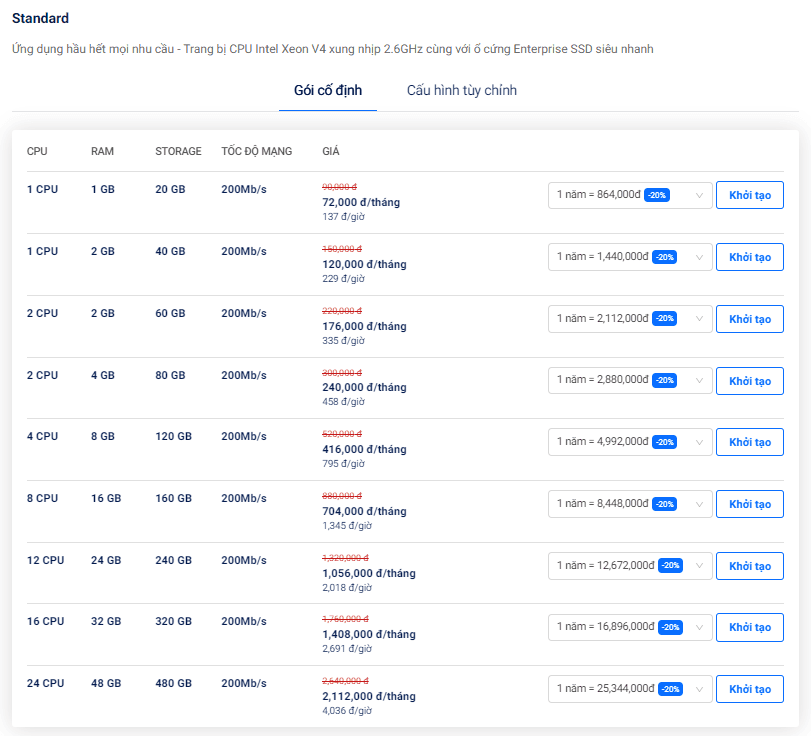Click the 160 GB storage cell
Image resolution: width=811 pixels, height=736 pixels.
[173, 499]
